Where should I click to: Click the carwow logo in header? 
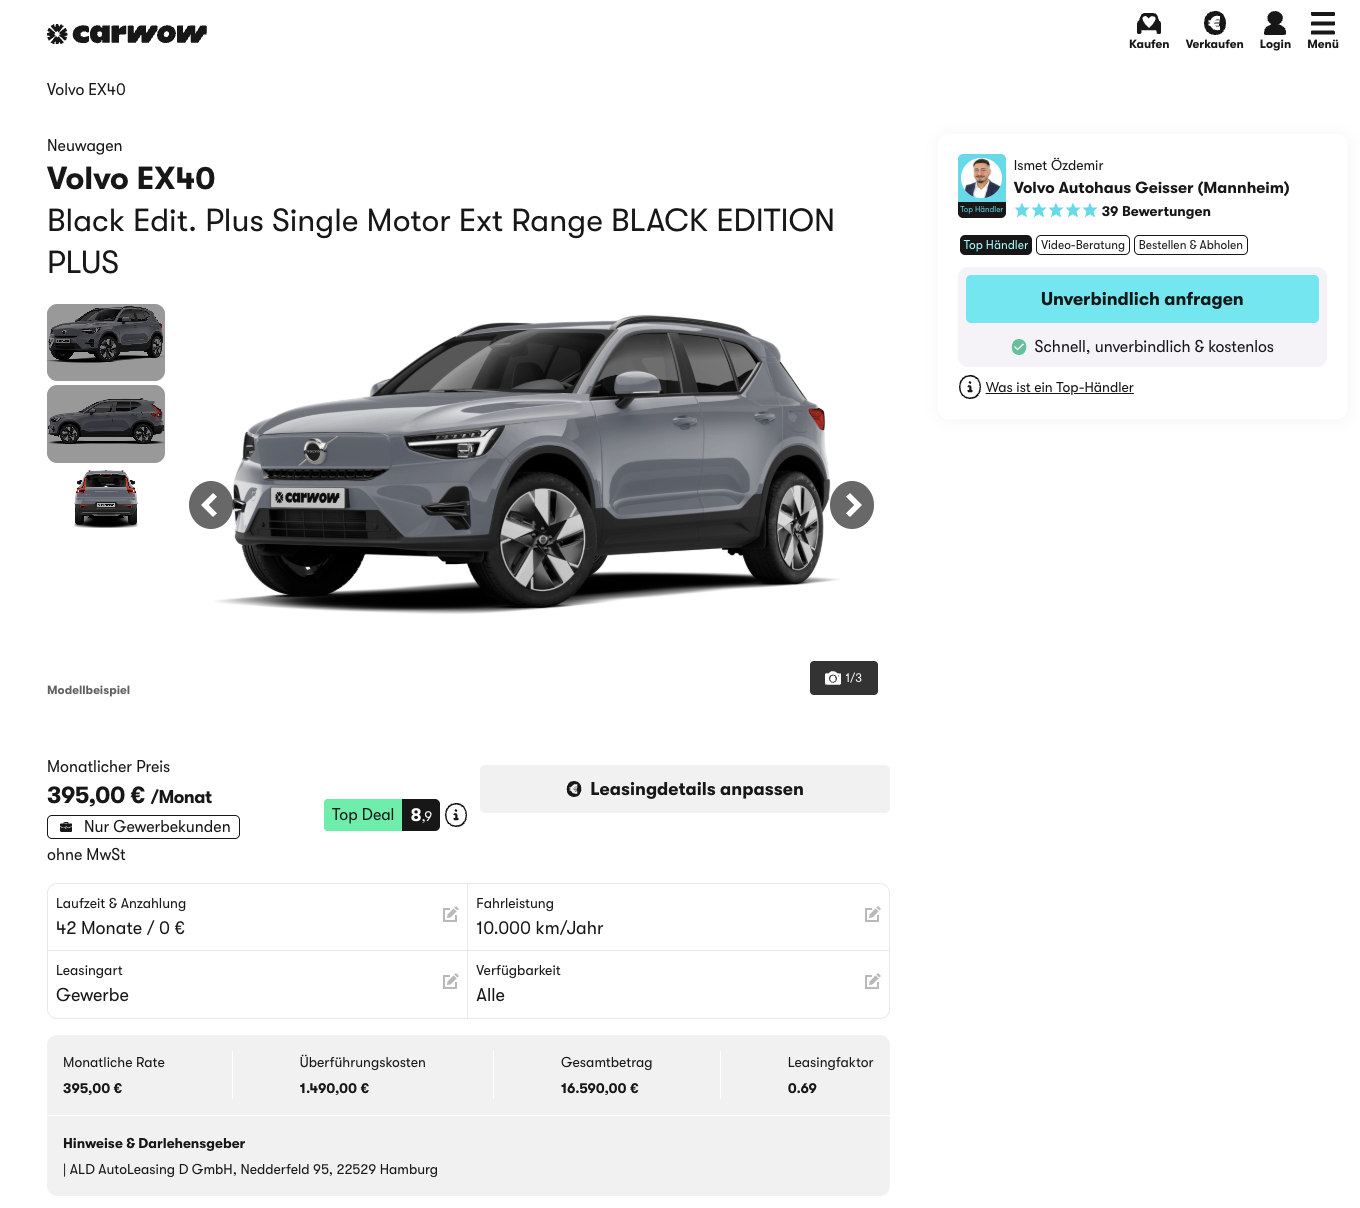[127, 34]
